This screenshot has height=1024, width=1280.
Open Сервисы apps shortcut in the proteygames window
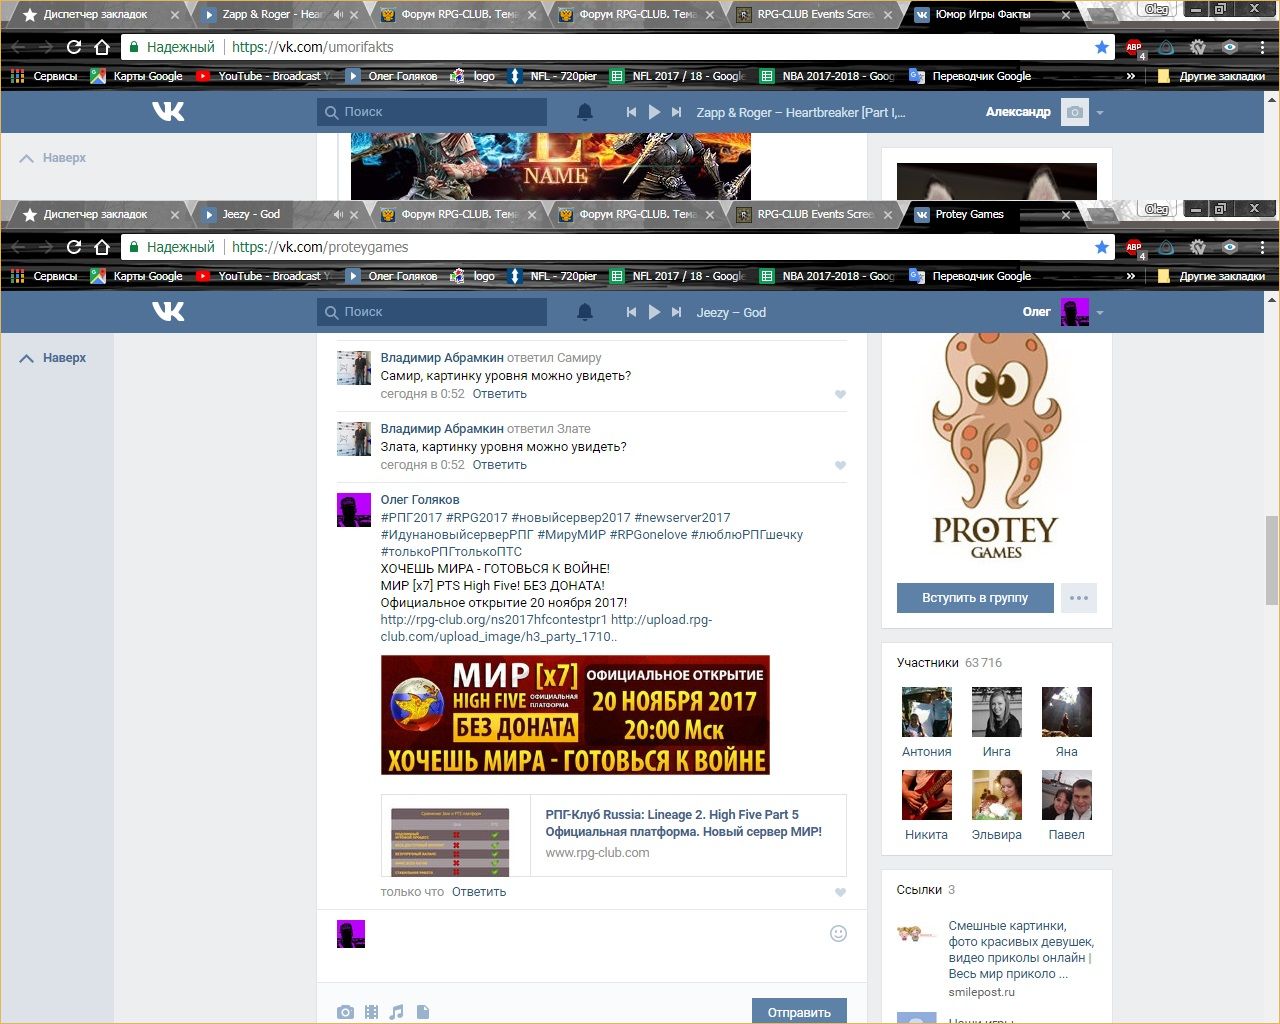point(44,276)
